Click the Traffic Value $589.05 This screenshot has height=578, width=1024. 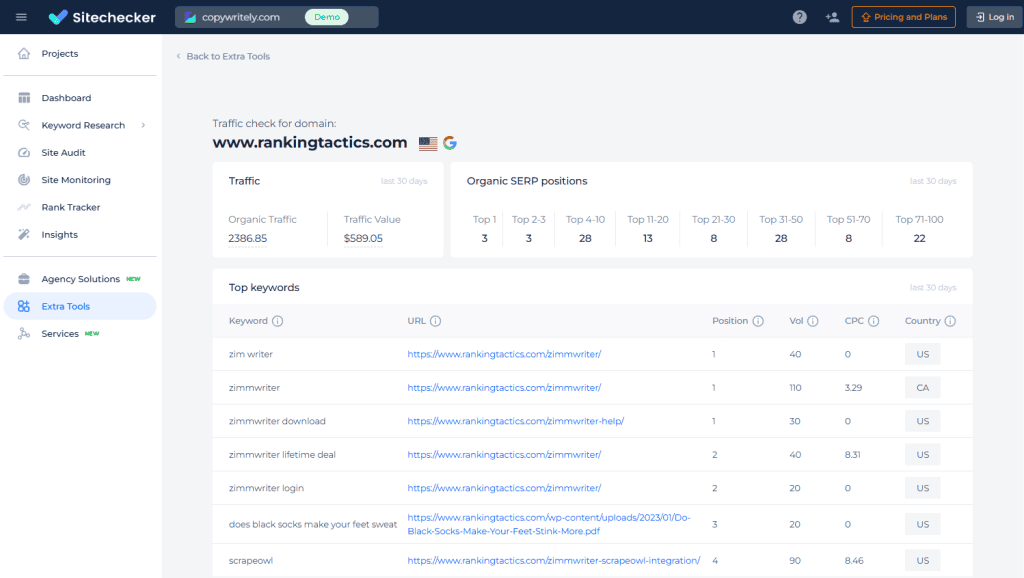pyautogui.click(x=363, y=238)
